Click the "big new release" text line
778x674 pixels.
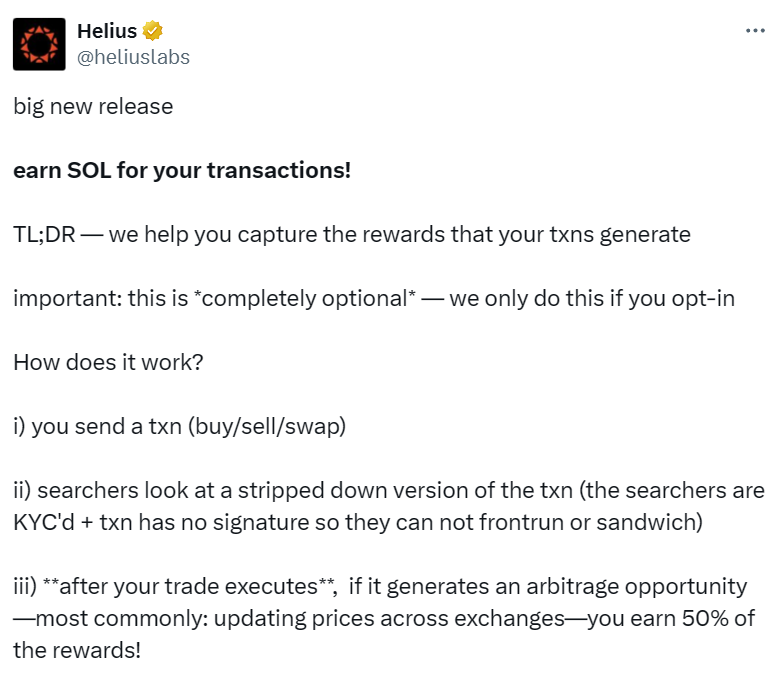pyautogui.click(x=93, y=106)
